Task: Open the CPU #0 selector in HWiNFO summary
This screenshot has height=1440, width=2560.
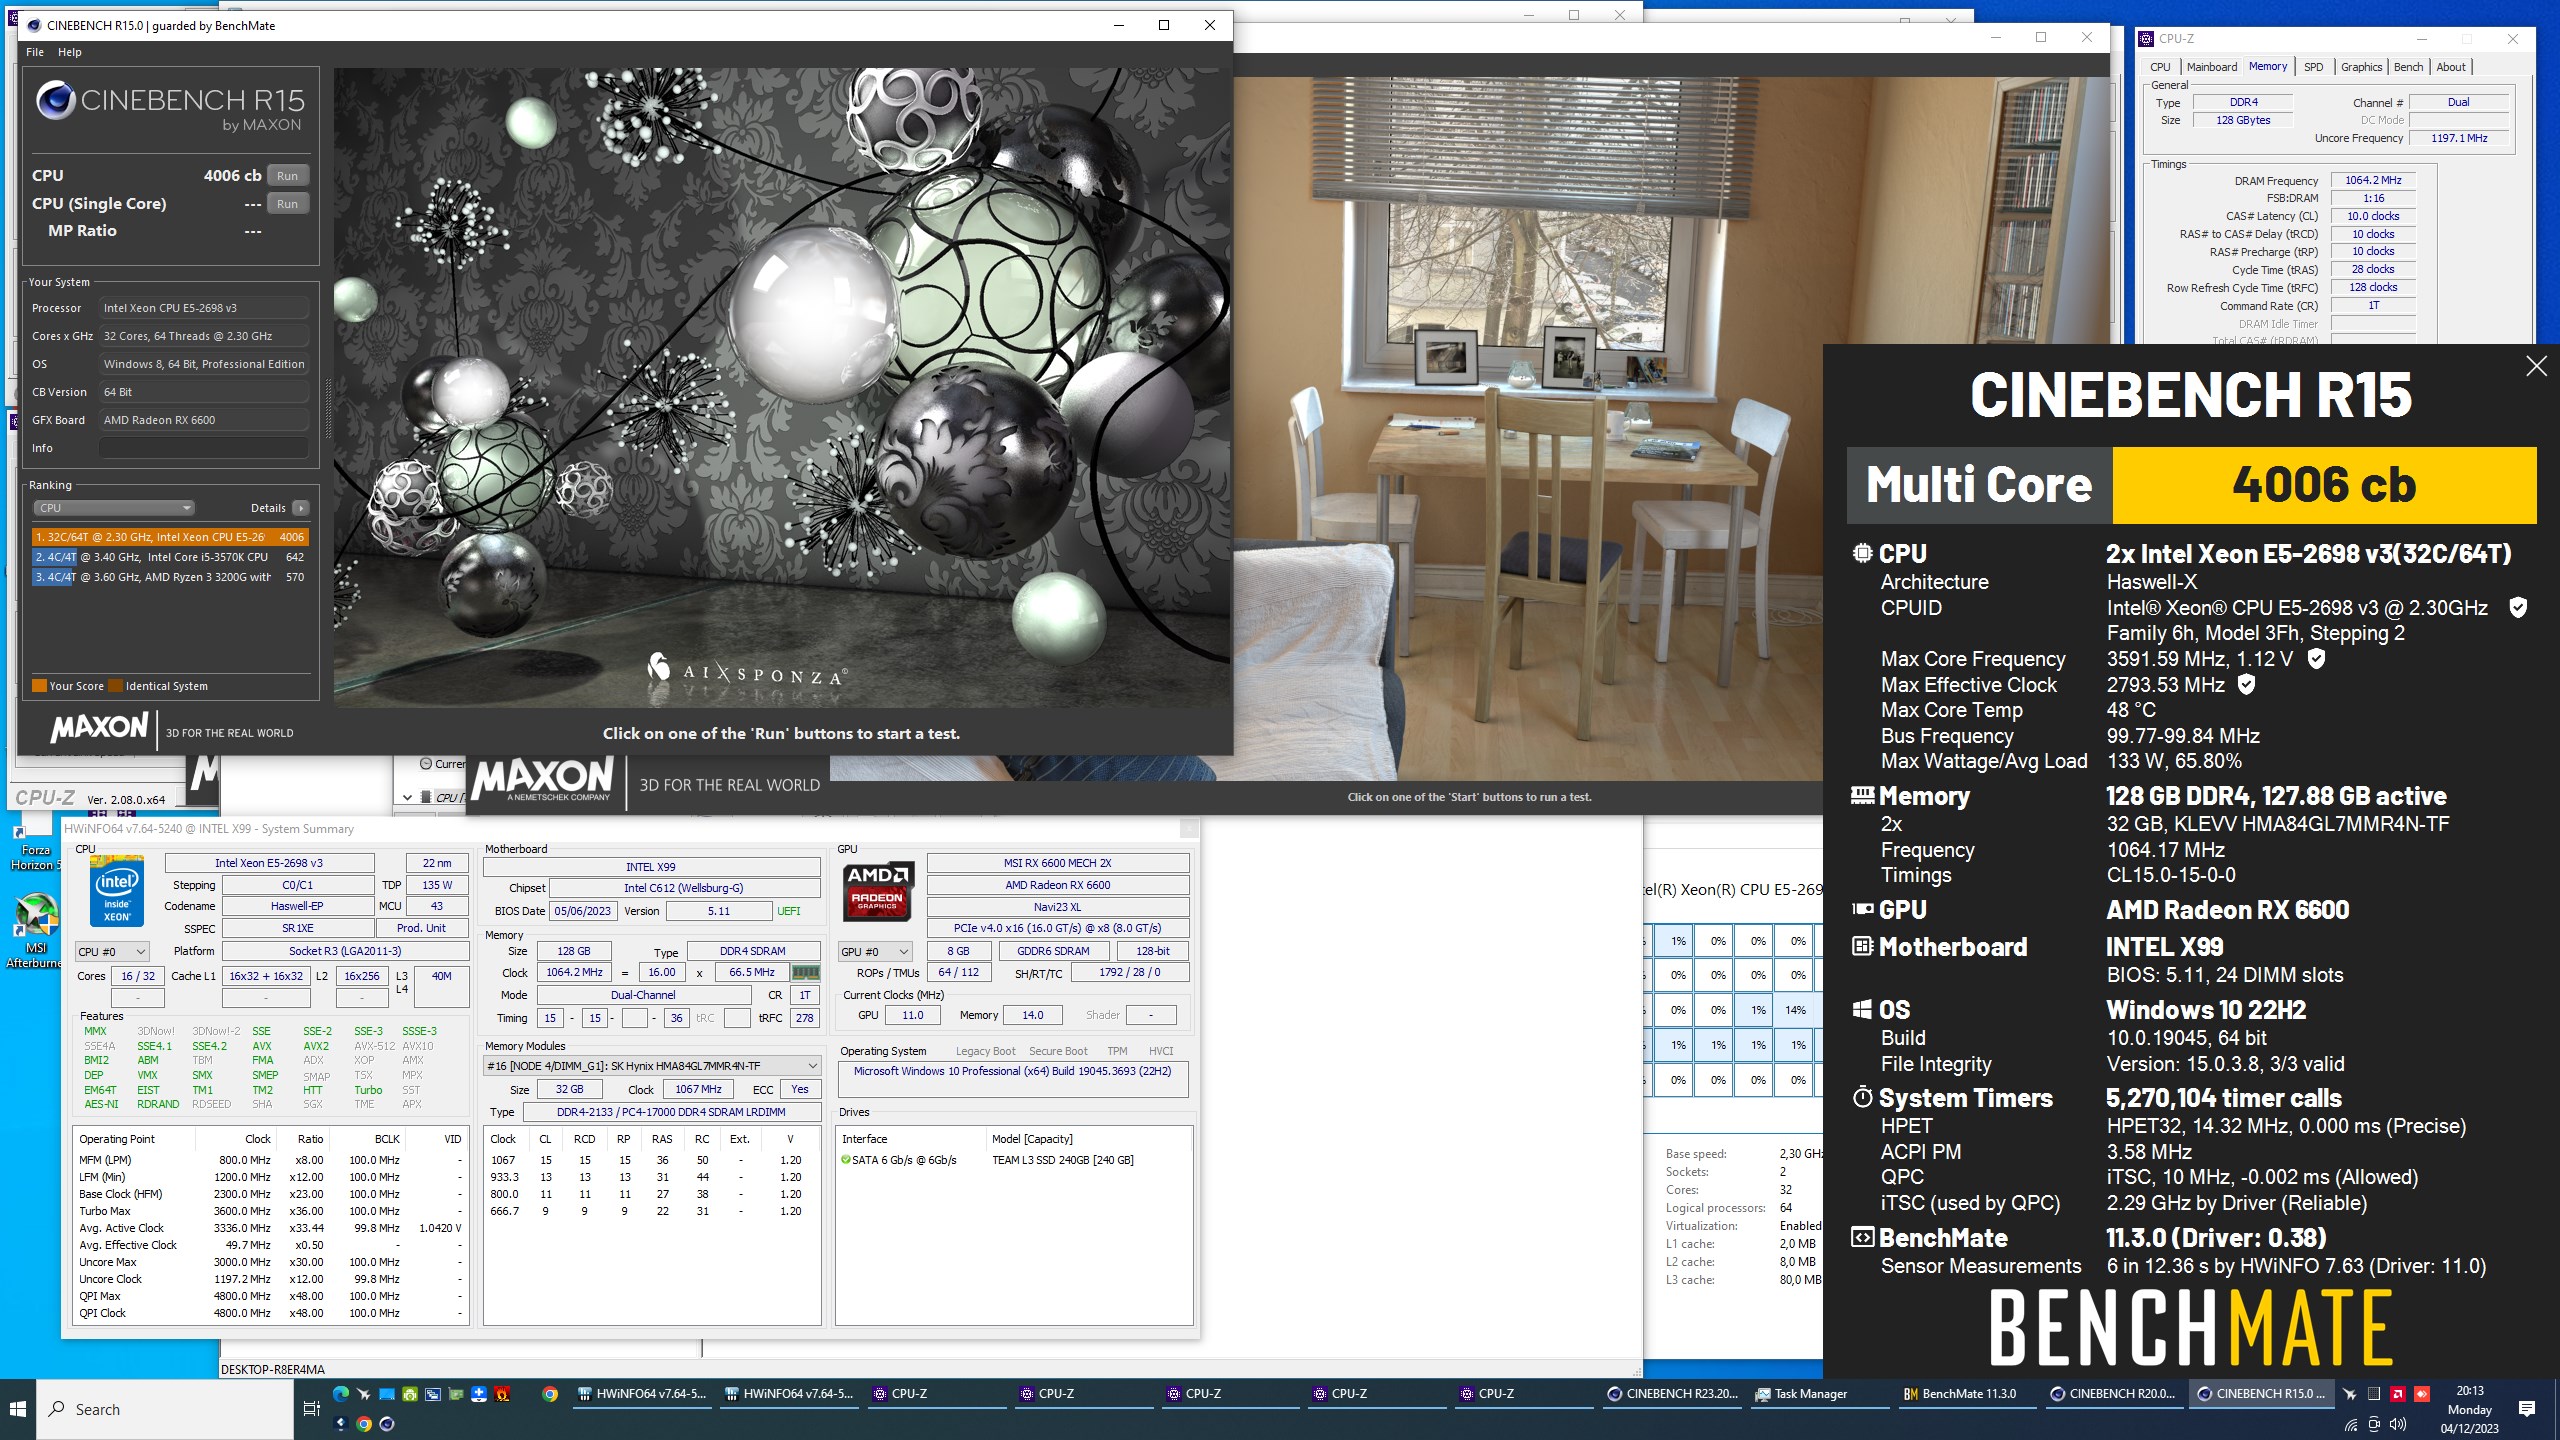Action: (112, 952)
